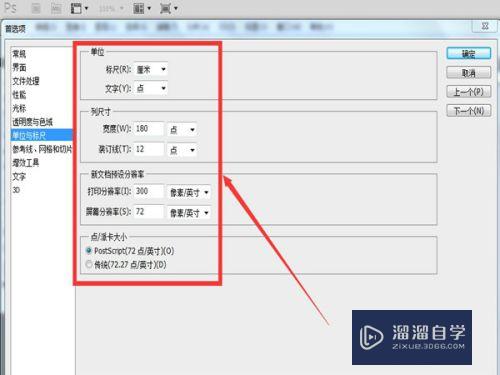The height and width of the screenshot is (375, 500).
Task: Click the 取消 button
Action: pyautogui.click(x=469, y=73)
